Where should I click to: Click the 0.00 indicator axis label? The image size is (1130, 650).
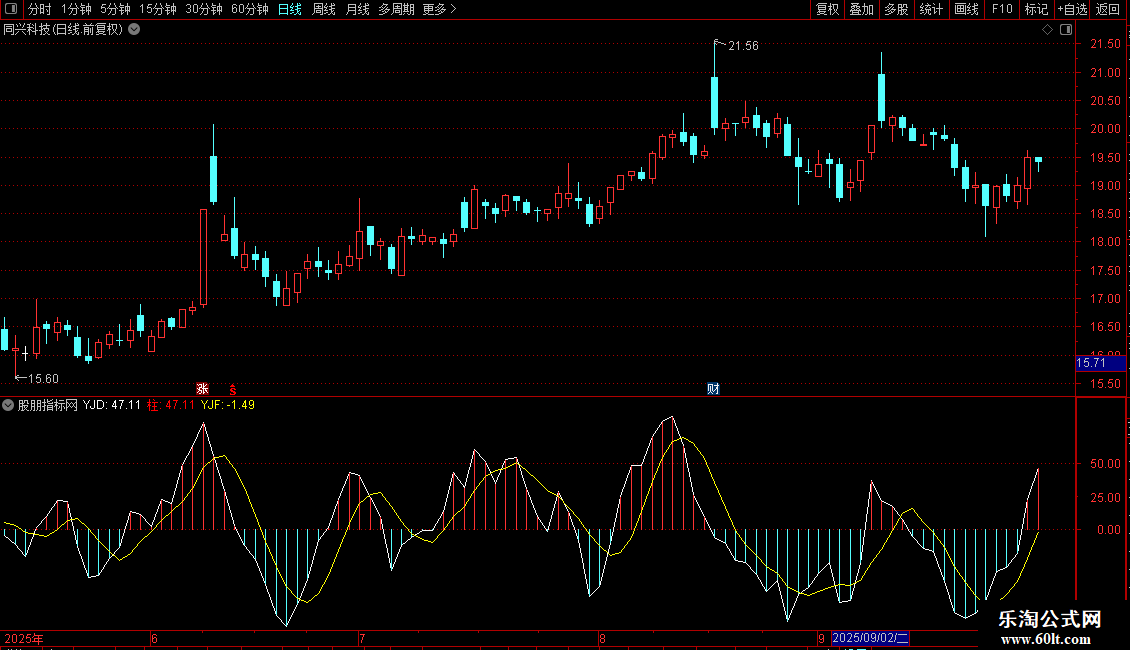1109,530
